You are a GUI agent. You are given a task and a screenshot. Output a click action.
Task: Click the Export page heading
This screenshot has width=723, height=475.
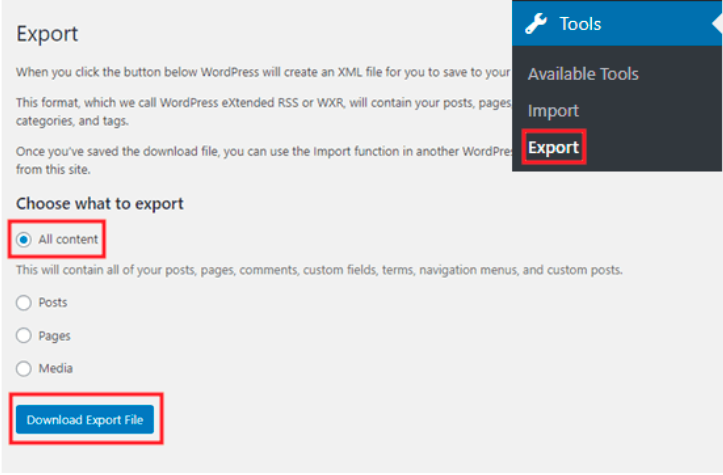pos(47,34)
